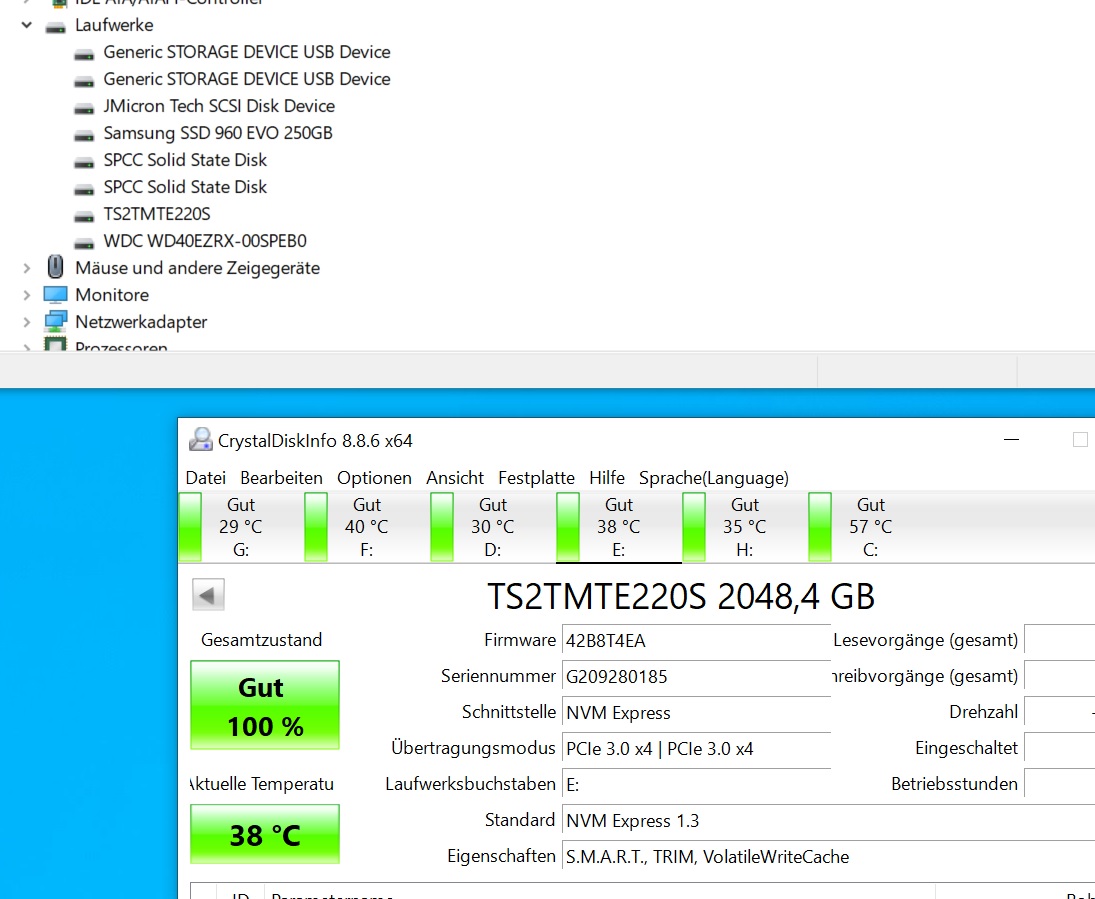Image resolution: width=1095 pixels, height=899 pixels.
Task: Click the mouse icon beside Mäuse und andere Zeigegeräte
Action: [55, 267]
